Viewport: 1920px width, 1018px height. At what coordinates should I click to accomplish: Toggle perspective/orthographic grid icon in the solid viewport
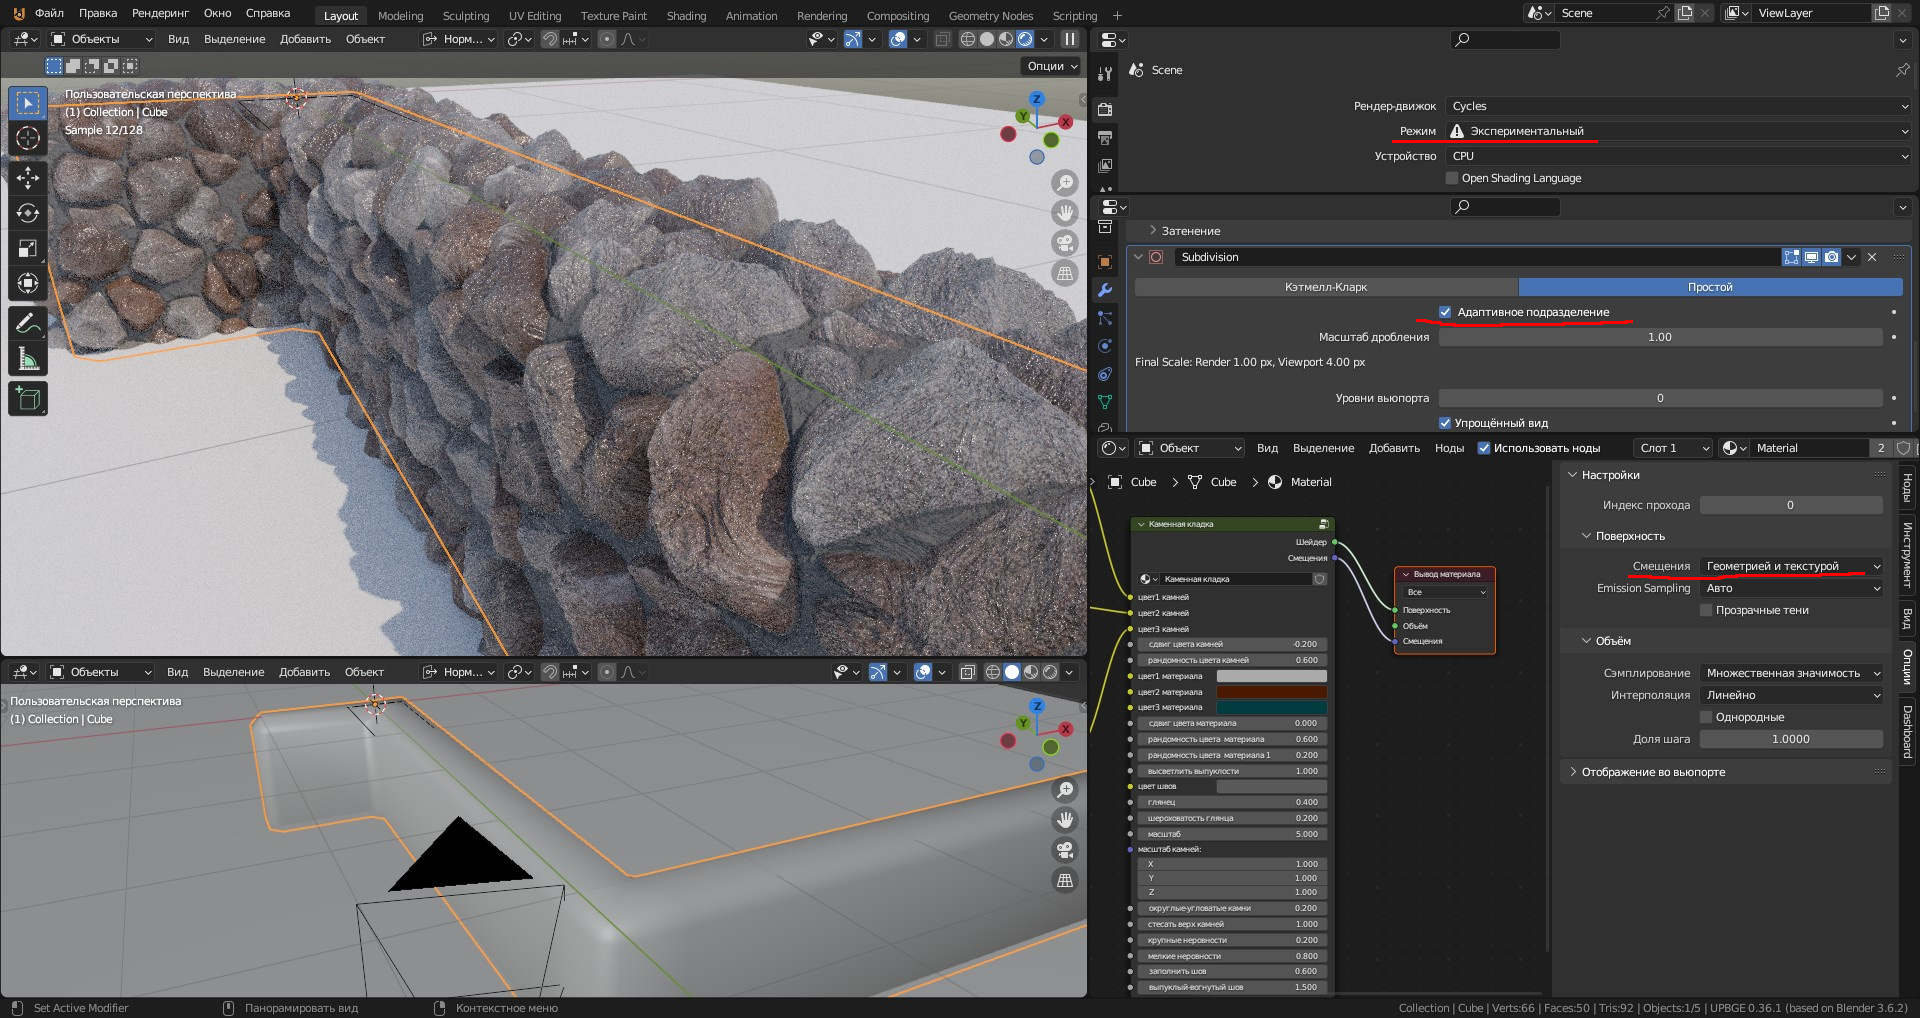1065,880
